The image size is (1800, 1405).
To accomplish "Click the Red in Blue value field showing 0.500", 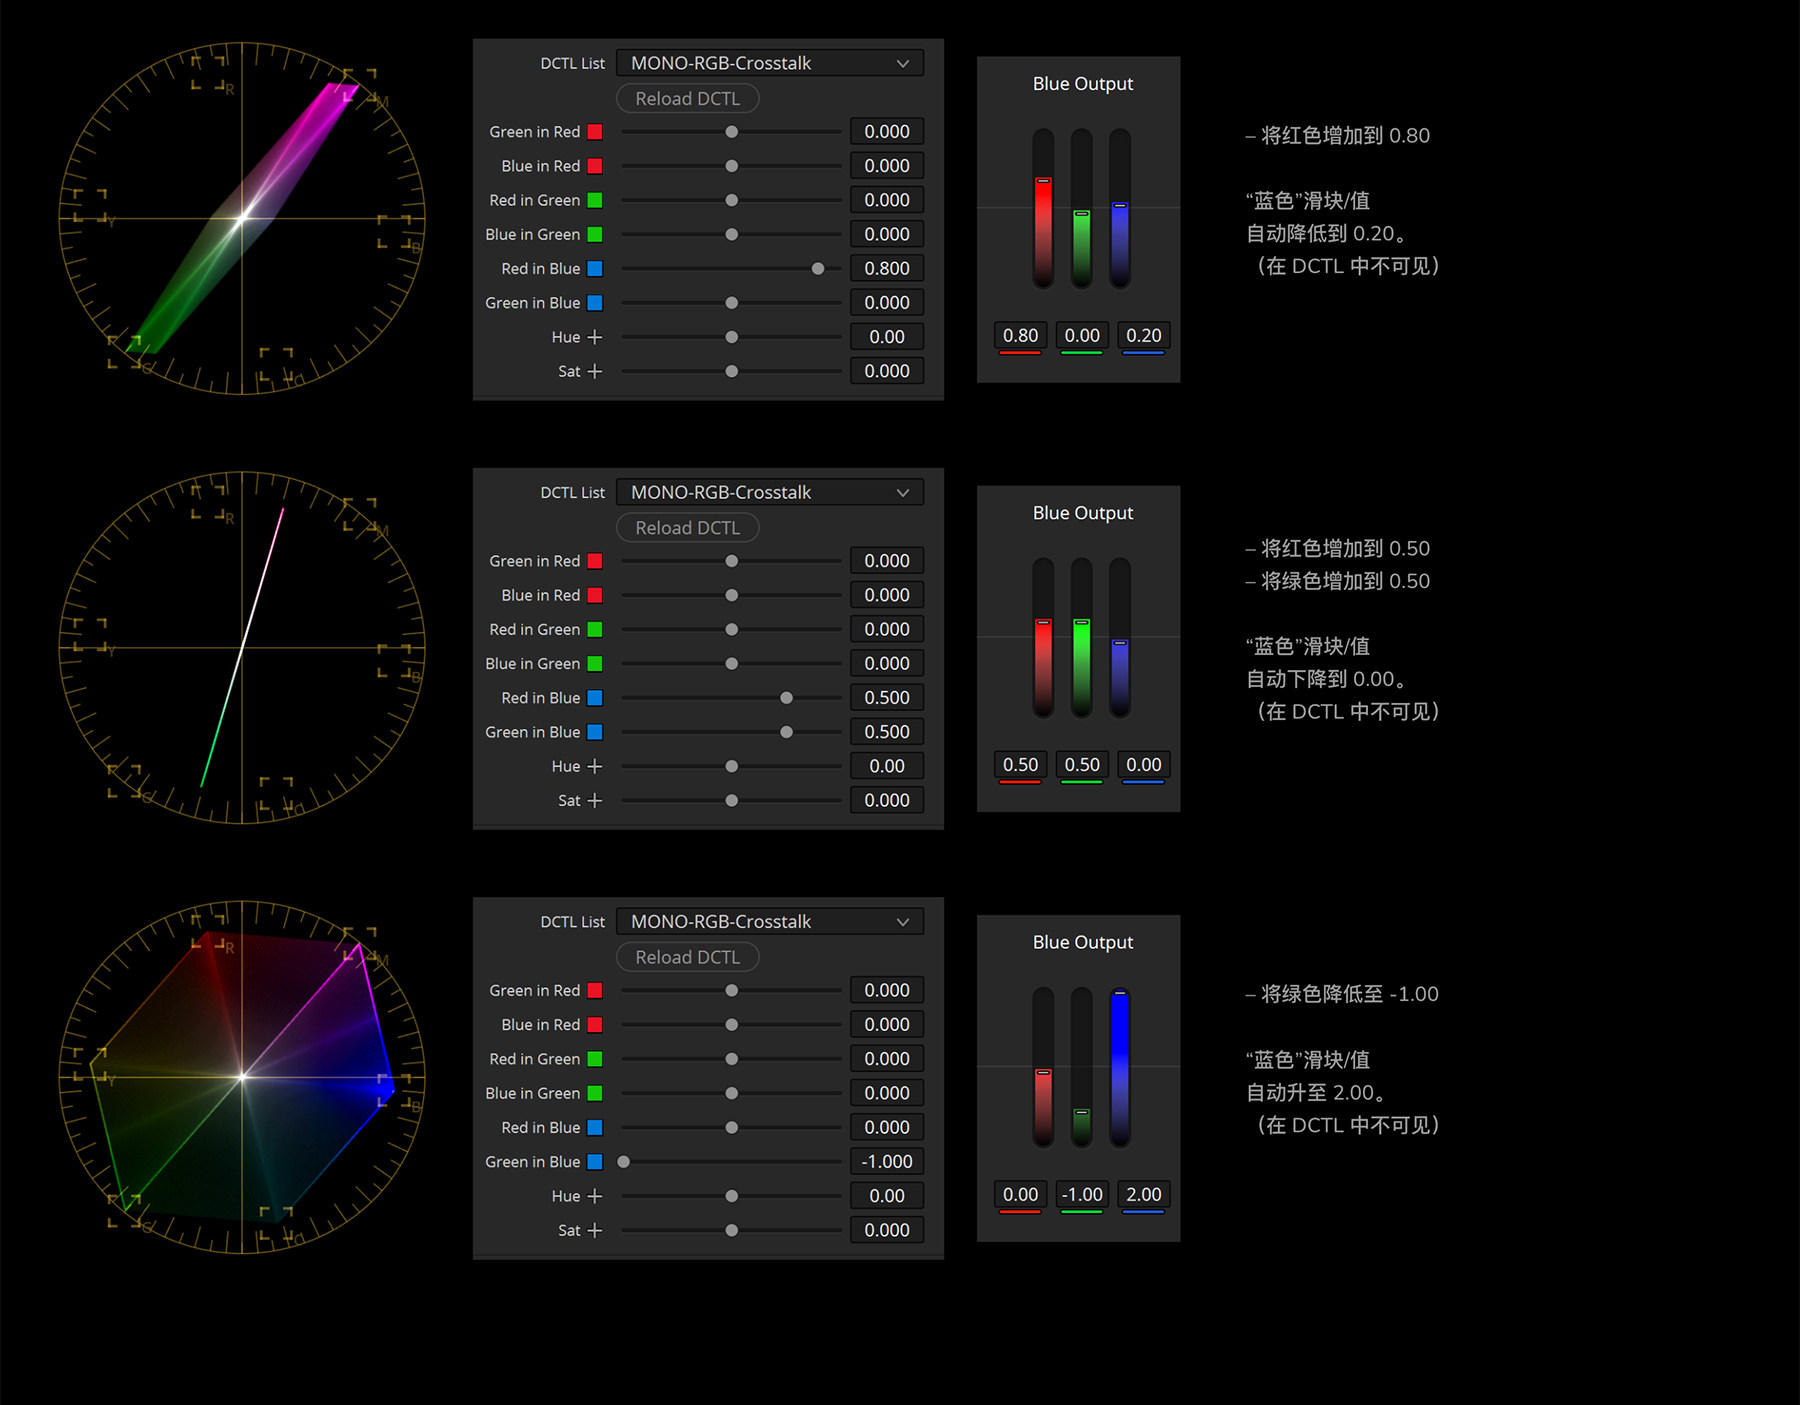I will 887,698.
